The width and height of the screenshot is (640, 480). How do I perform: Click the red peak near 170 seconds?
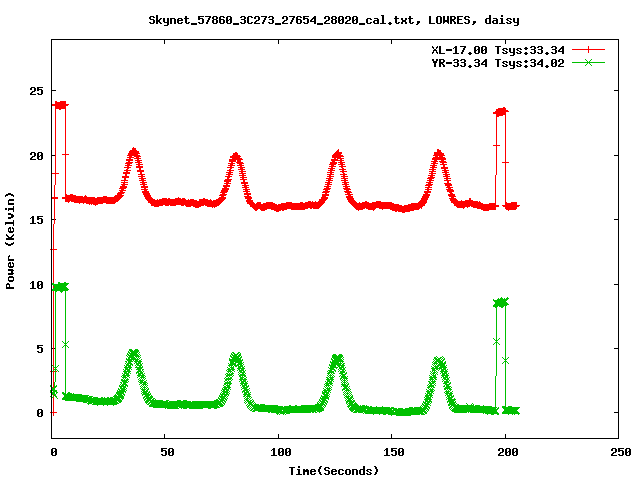438,156
